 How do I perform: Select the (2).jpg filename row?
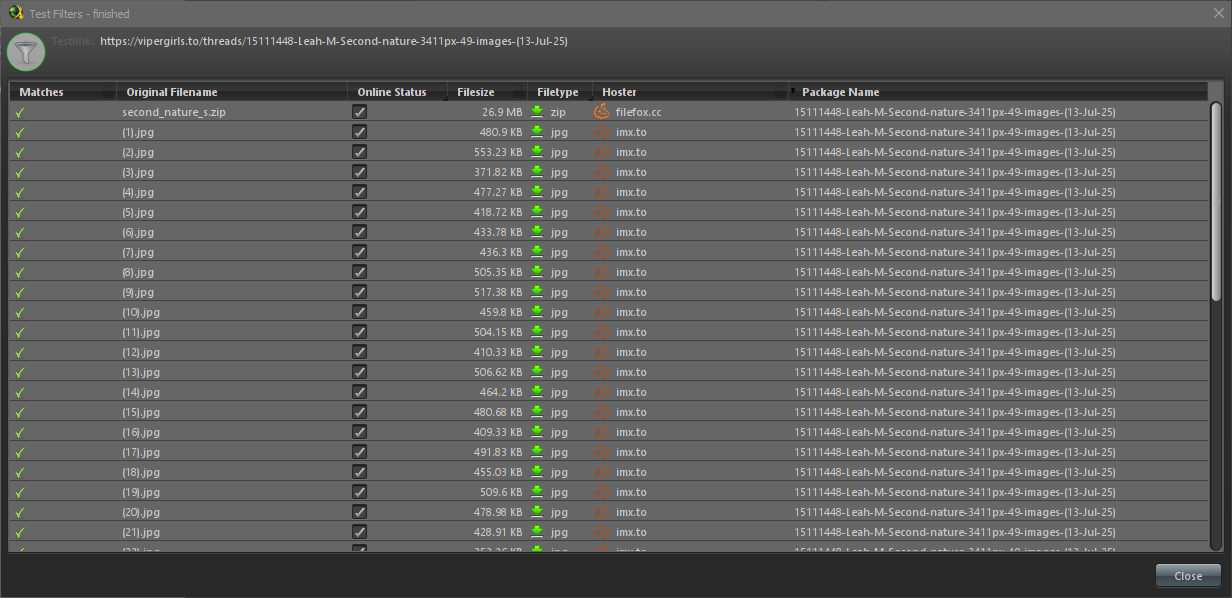click(x=138, y=152)
